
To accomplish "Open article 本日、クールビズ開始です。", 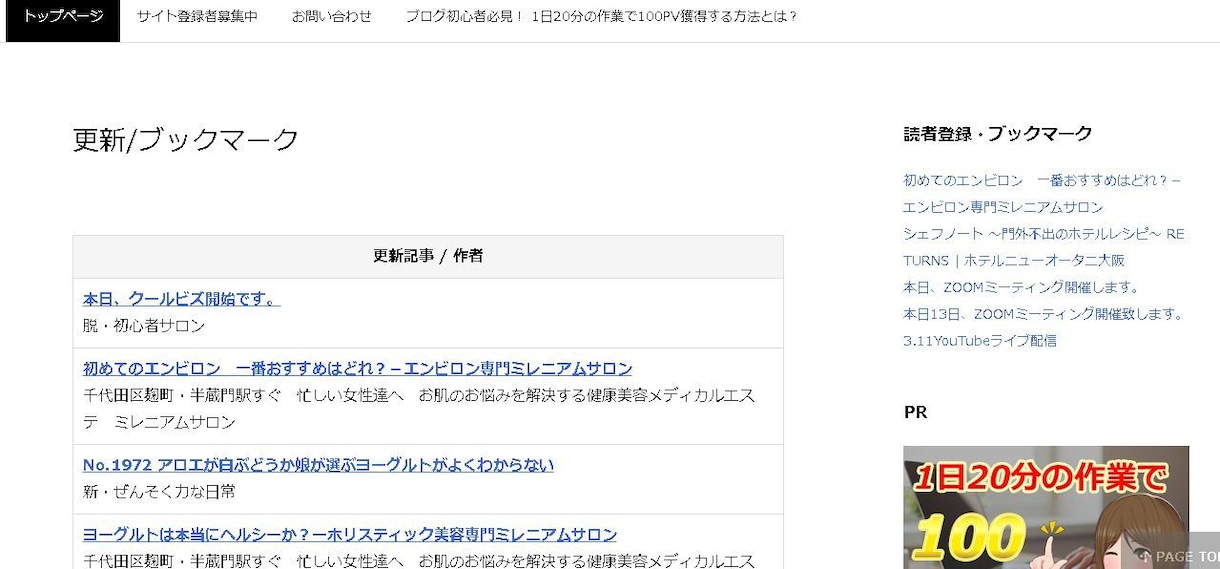I will 182,299.
